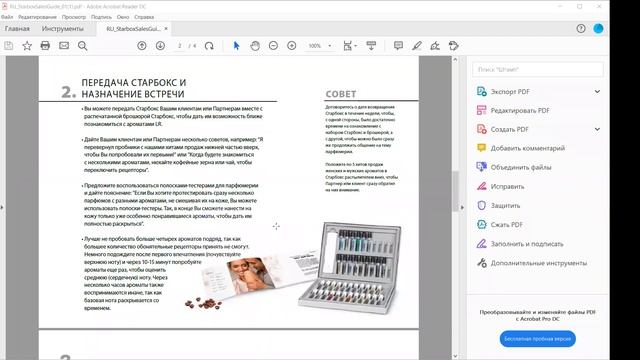
Task: Zoom out with the minus icon
Action: click(273, 46)
